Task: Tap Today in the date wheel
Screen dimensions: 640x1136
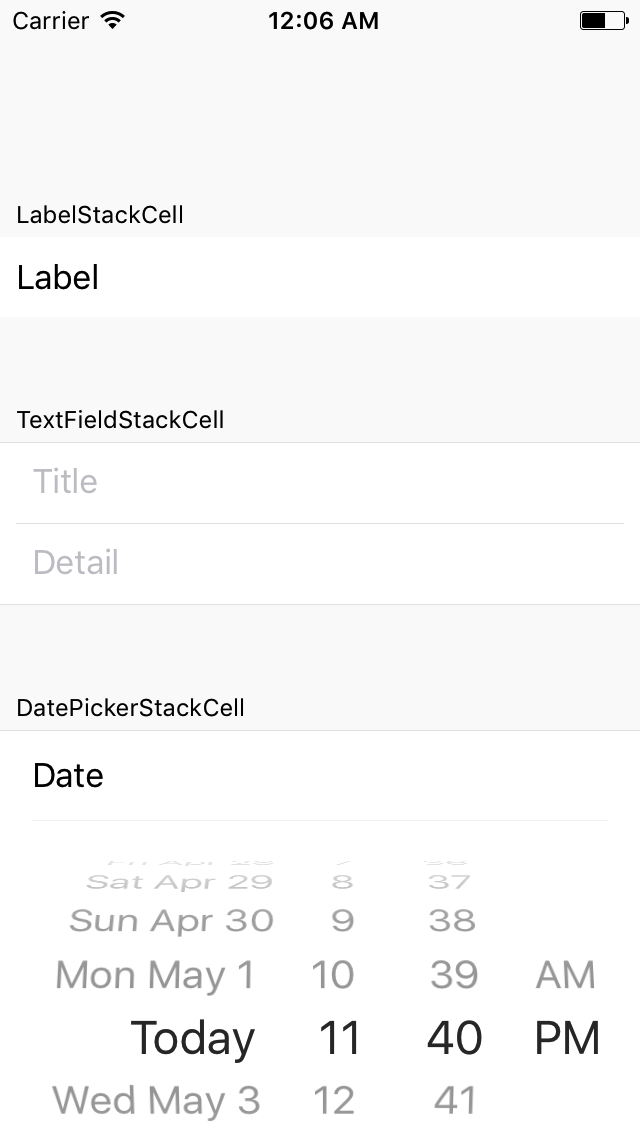Action: (x=193, y=1039)
